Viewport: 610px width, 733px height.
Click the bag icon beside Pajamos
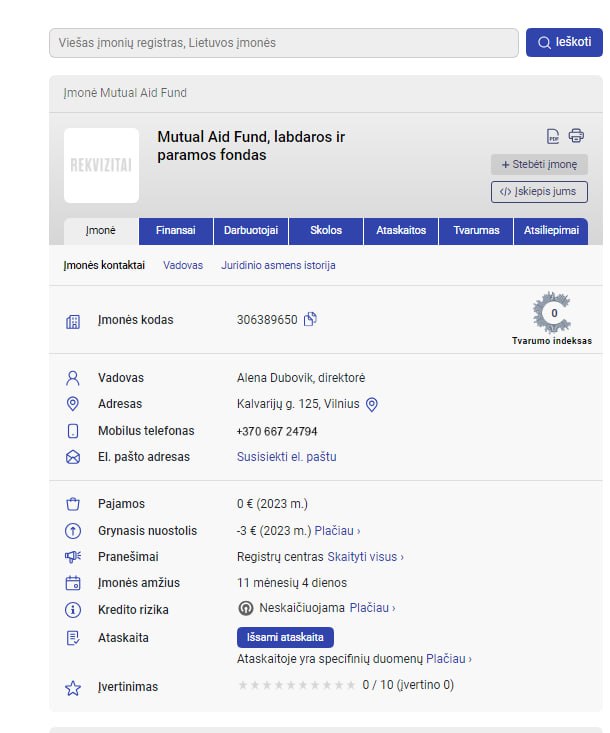(73, 504)
